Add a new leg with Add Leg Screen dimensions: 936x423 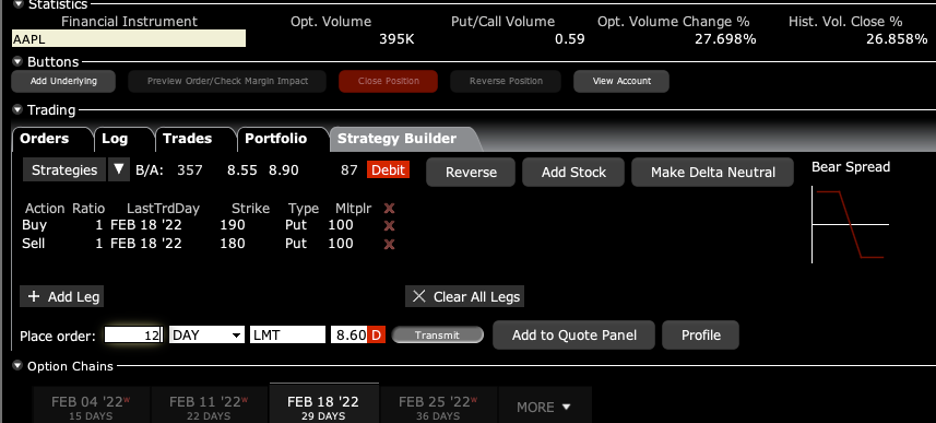click(x=61, y=297)
